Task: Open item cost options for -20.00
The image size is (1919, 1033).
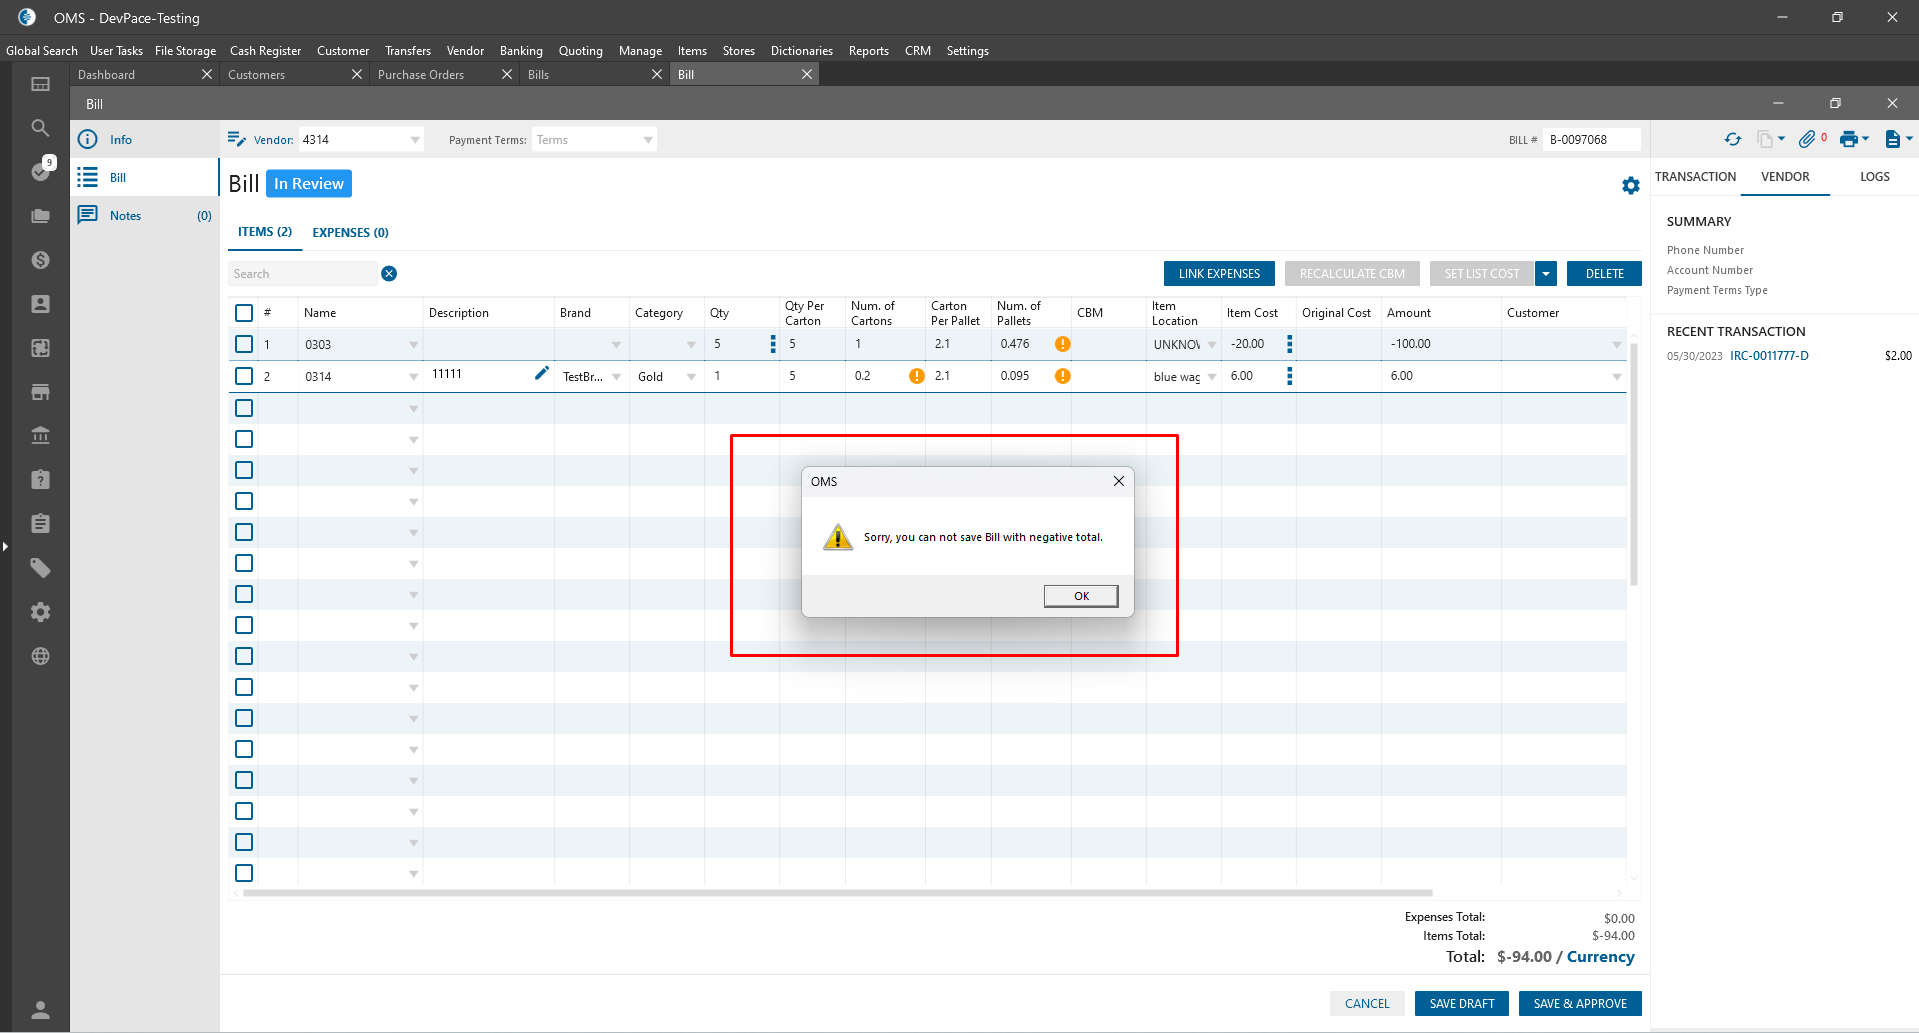Action: point(1289,344)
